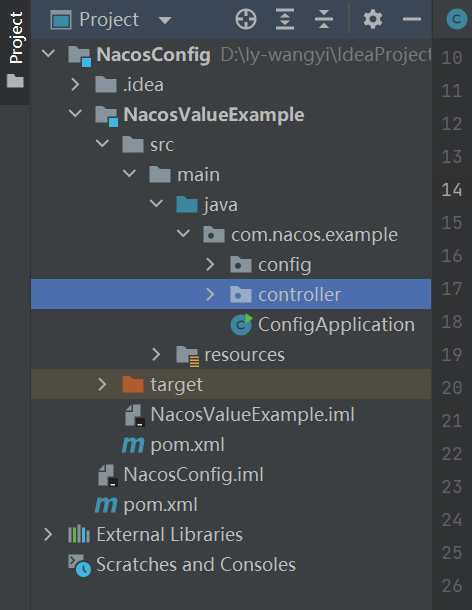472x610 pixels.
Task: Click the Scratches and Consoles icon
Action: coord(79,565)
